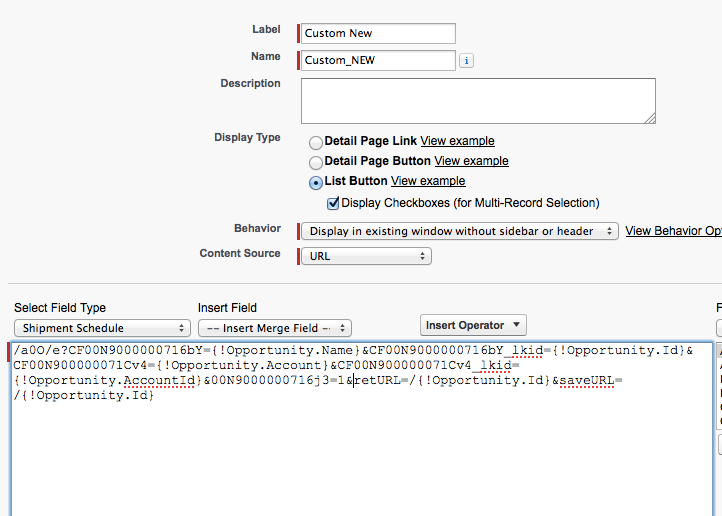This screenshot has height=516, width=722.
Task: Open the Insert Merge Field dropdown
Action: coord(274,328)
